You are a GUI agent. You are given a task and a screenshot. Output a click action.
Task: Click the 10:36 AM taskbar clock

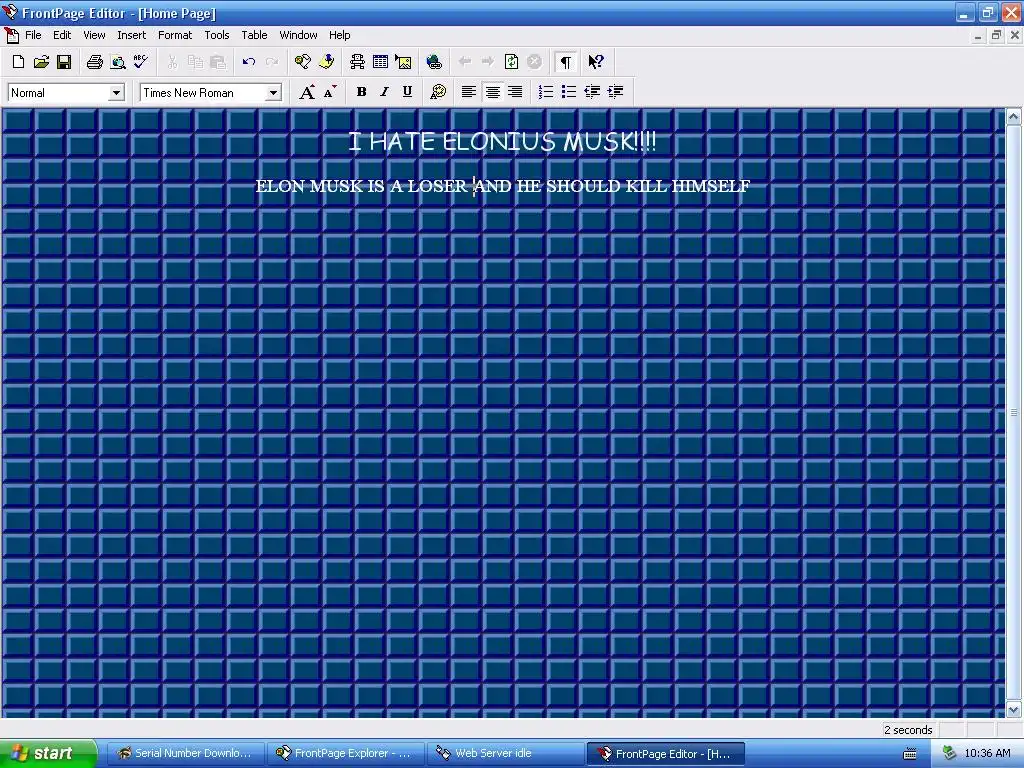pos(987,753)
